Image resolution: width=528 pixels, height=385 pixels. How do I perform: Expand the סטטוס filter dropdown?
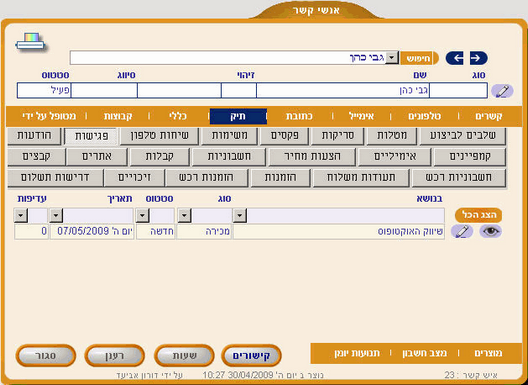(x=143, y=215)
